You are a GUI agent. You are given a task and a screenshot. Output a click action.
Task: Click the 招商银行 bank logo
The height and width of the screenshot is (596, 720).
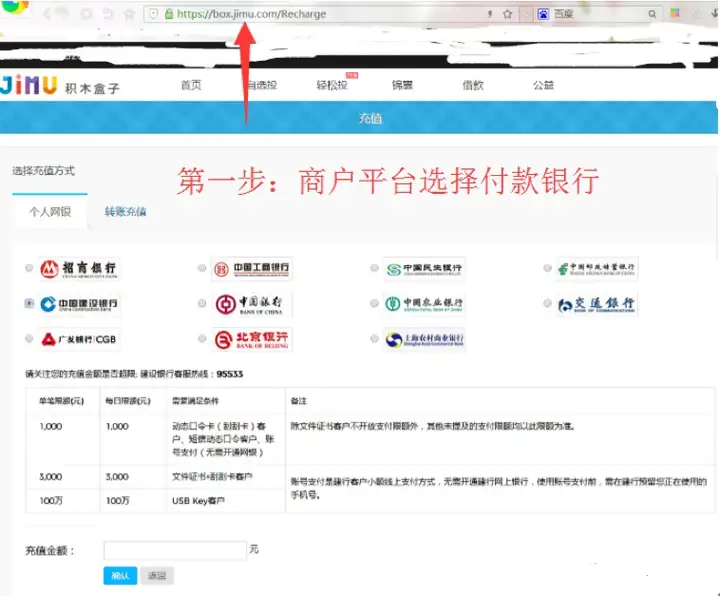pos(79,269)
